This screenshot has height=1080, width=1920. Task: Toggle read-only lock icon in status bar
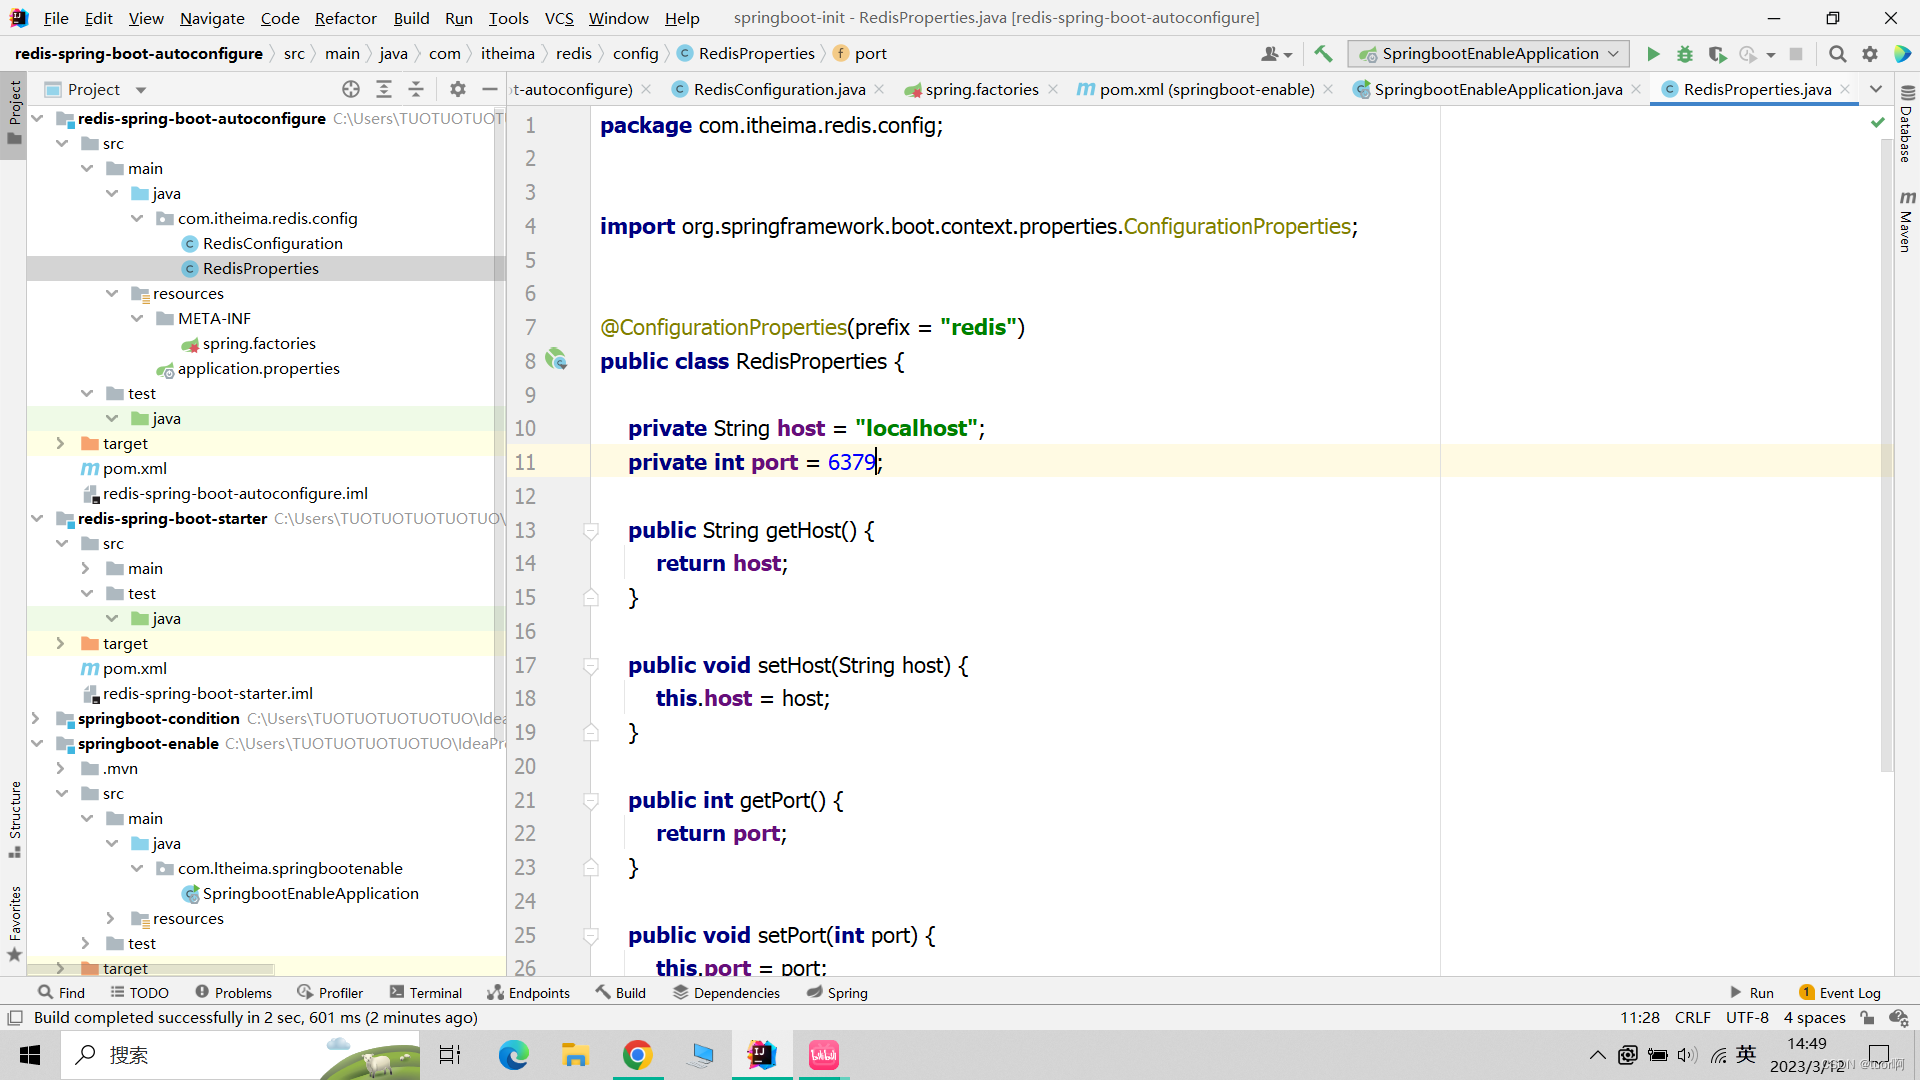pyautogui.click(x=1867, y=1018)
